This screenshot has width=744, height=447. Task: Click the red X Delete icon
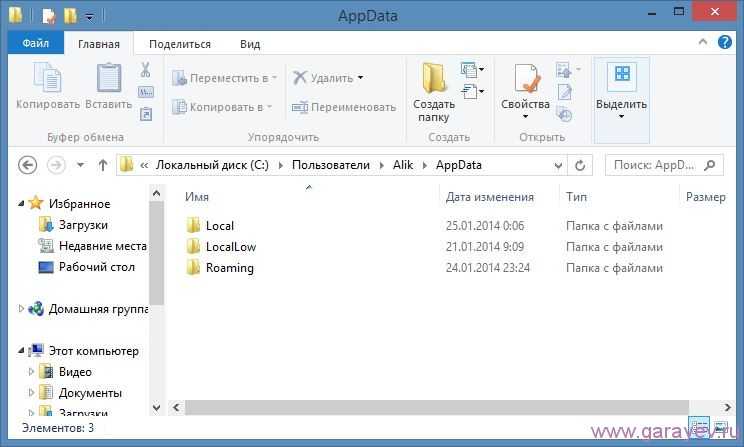click(299, 77)
